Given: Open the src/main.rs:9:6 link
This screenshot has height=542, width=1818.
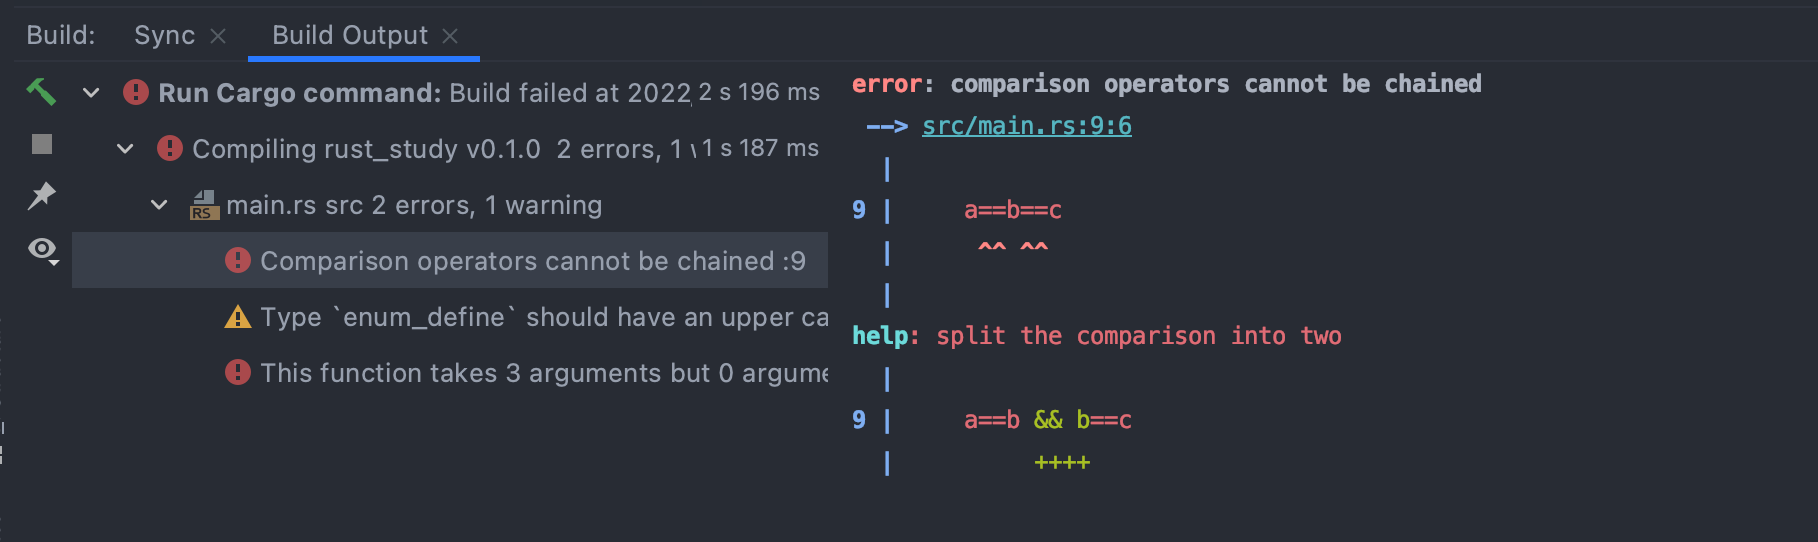Looking at the screenshot, I should point(1026,126).
